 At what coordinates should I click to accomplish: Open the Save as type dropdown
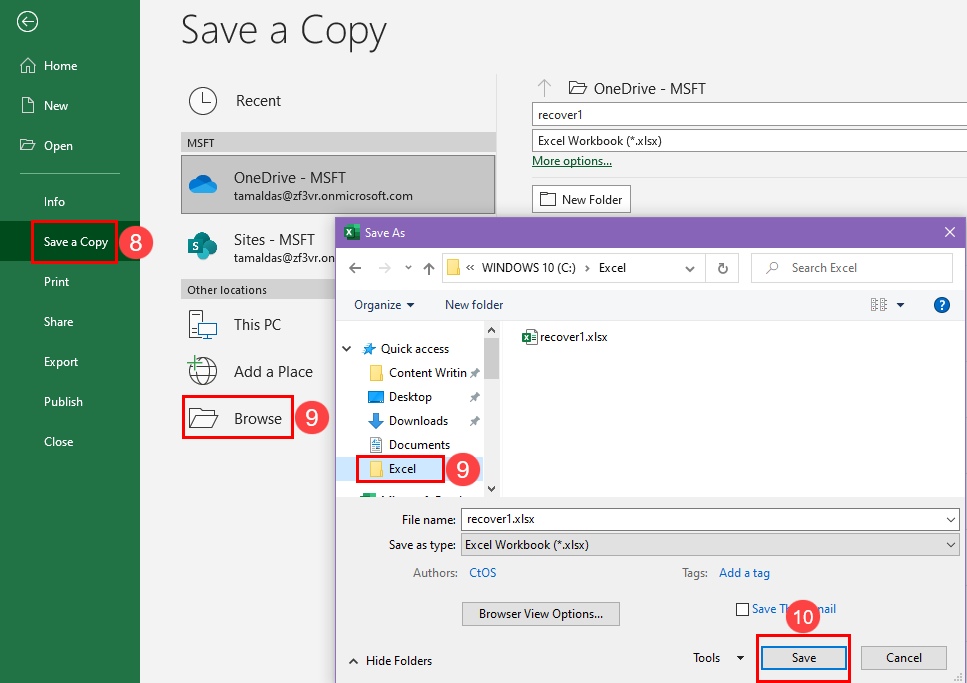coord(710,545)
